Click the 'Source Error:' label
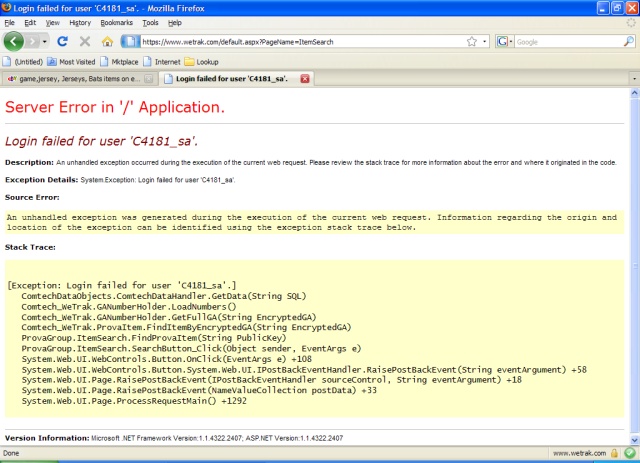The image size is (640, 463). coord(32,198)
